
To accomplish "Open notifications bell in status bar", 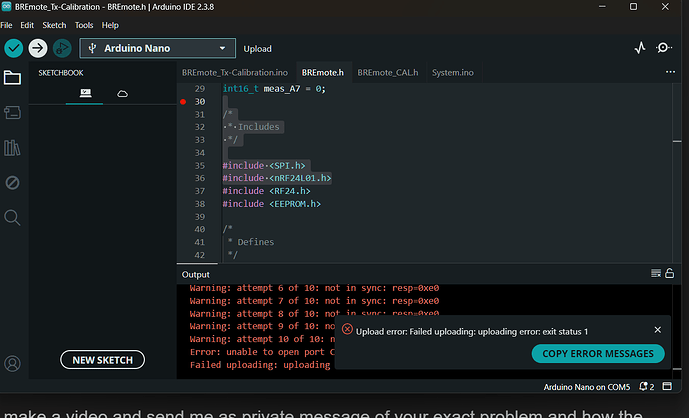I will tap(646, 386).
